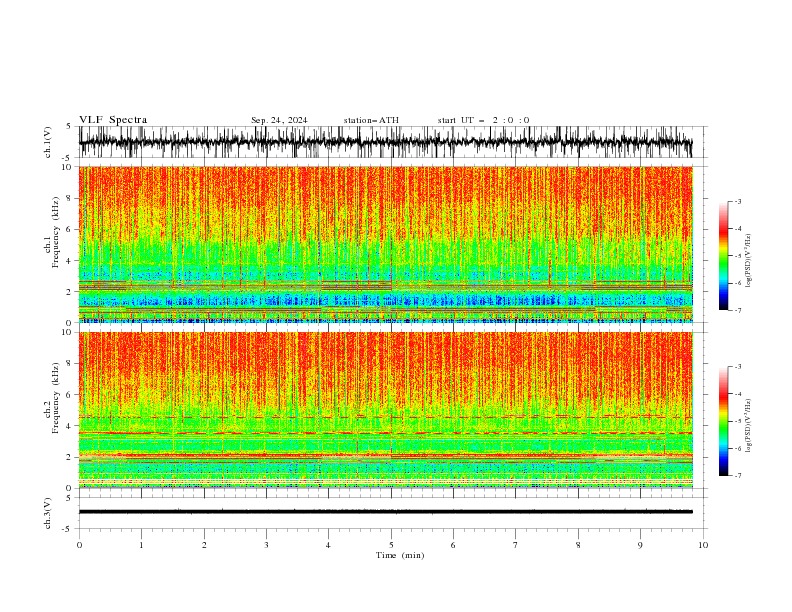This screenshot has width=792, height=612.
Task: Click inside the ch.1 spectrogram panel
Action: (x=385, y=244)
